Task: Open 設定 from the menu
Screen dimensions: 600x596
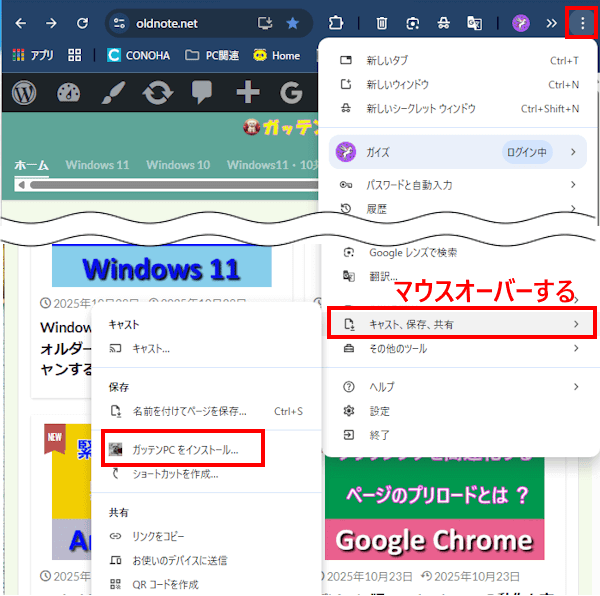Action: 461,411
